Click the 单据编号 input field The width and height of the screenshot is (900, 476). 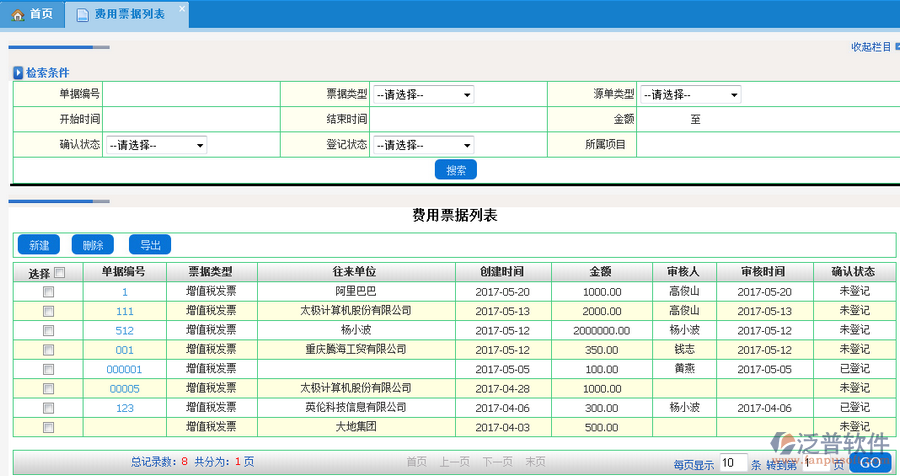click(x=205, y=94)
